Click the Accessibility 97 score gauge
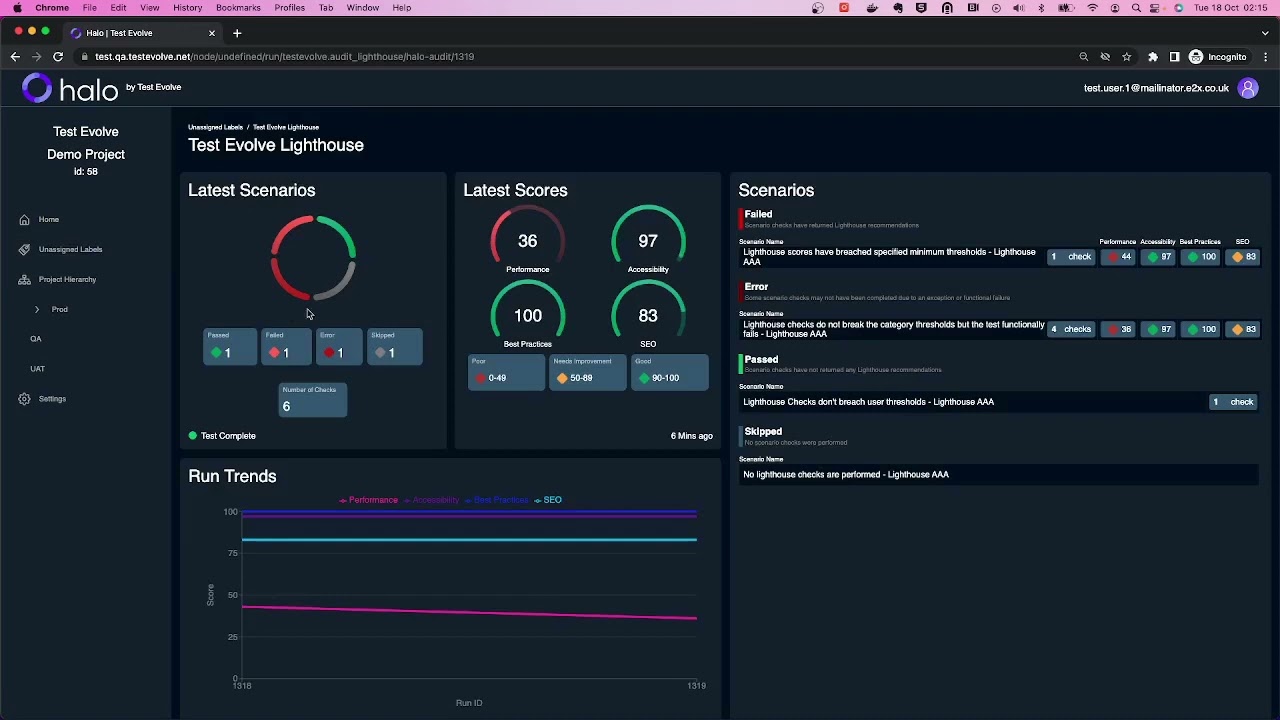Image resolution: width=1280 pixels, height=720 pixels. point(648,240)
